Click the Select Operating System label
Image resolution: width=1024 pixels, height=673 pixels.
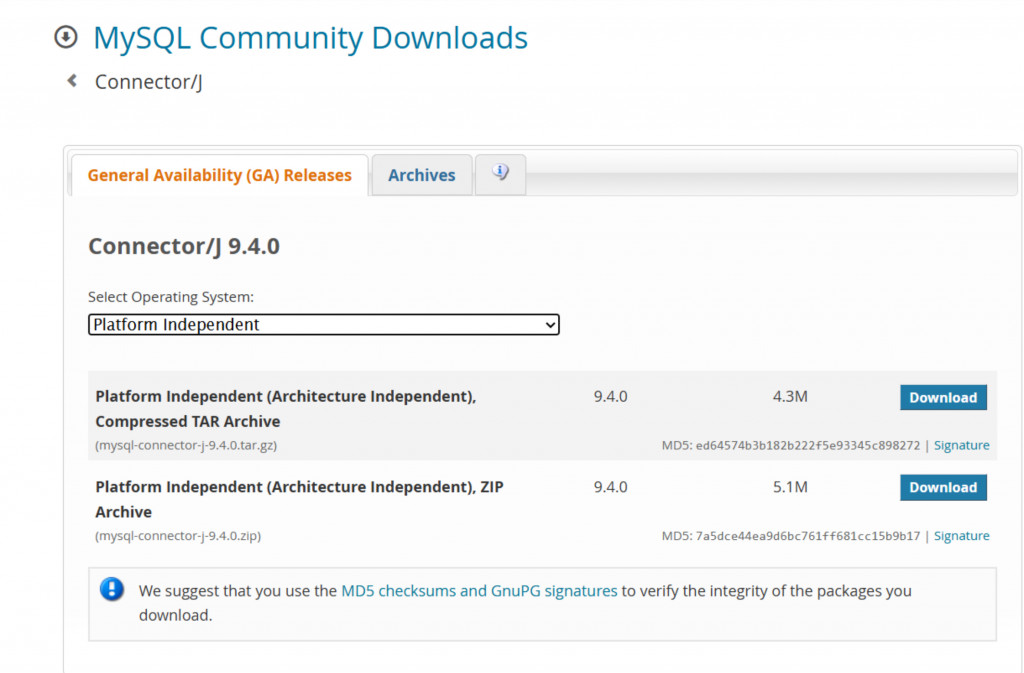(171, 297)
